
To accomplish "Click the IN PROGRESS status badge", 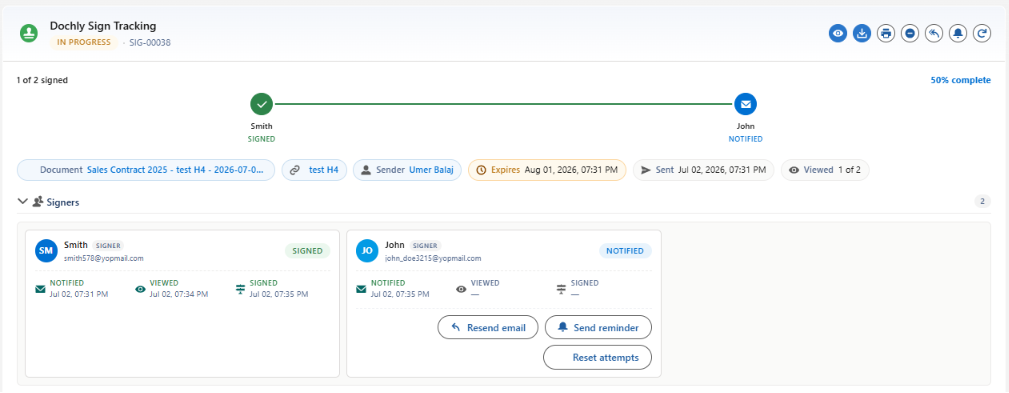I will [83, 42].
